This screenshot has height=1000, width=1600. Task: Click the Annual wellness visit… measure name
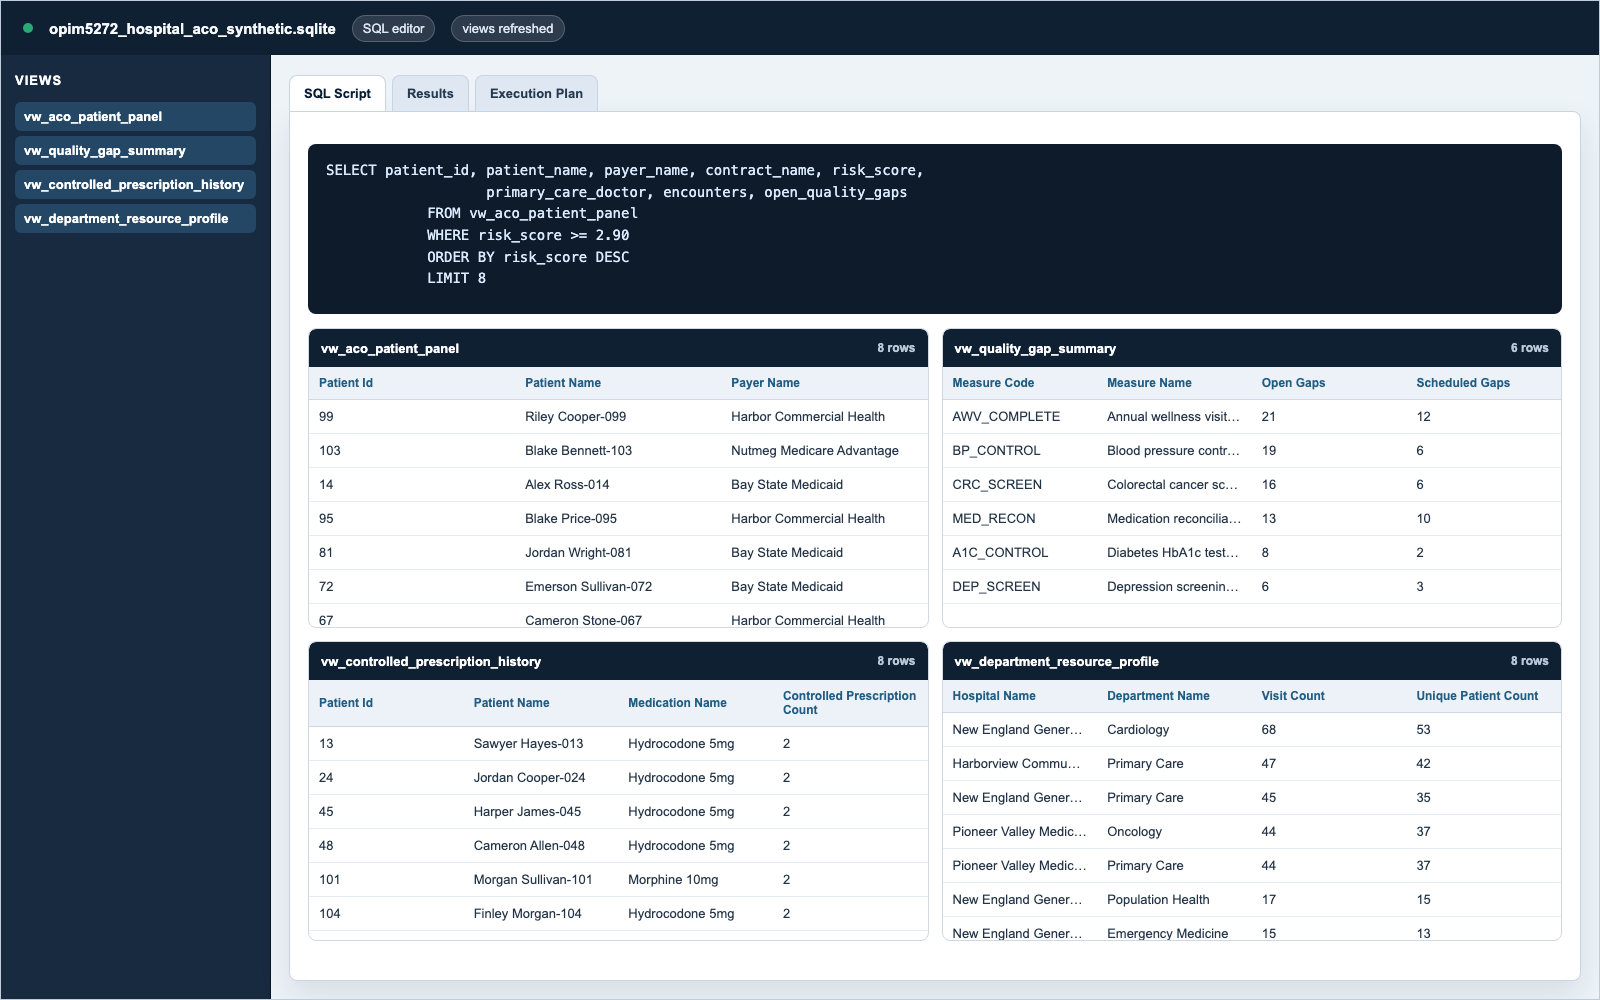[1173, 417]
